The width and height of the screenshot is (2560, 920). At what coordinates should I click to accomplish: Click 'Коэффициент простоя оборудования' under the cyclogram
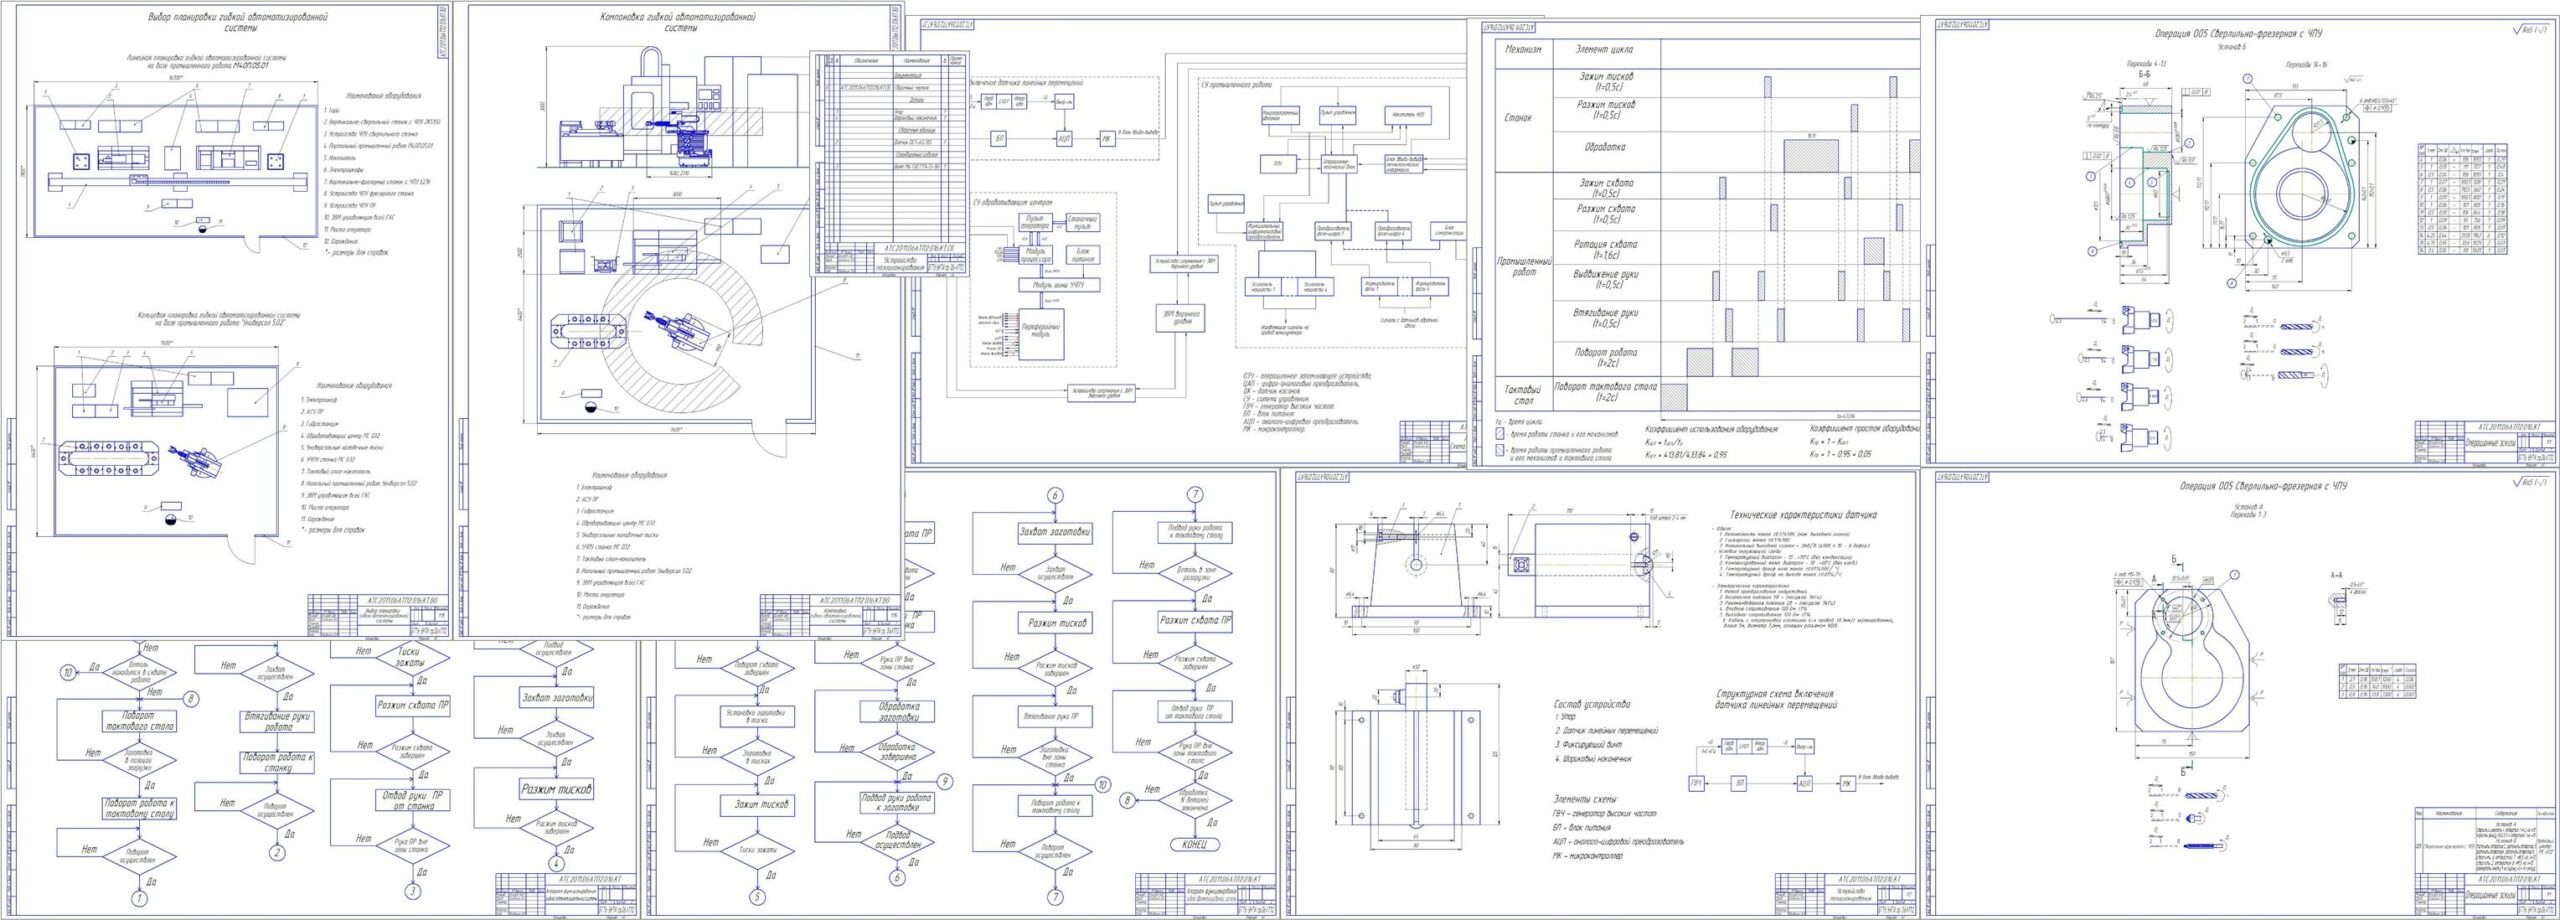1864,428
